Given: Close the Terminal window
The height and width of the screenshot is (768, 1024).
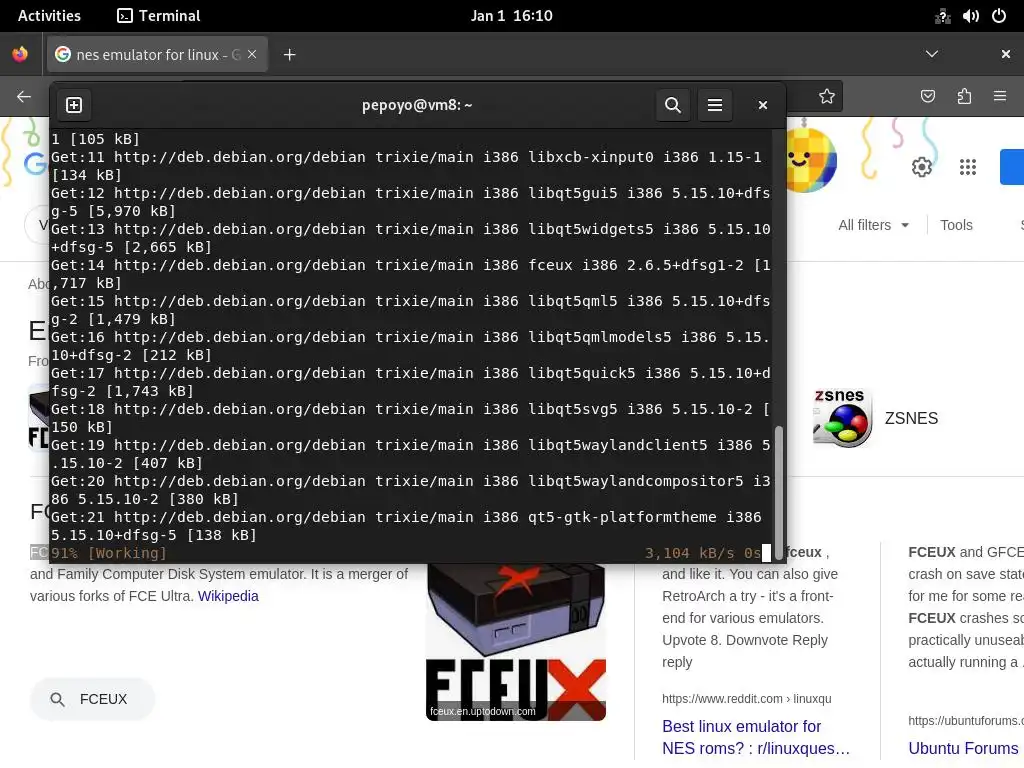Looking at the screenshot, I should [762, 105].
